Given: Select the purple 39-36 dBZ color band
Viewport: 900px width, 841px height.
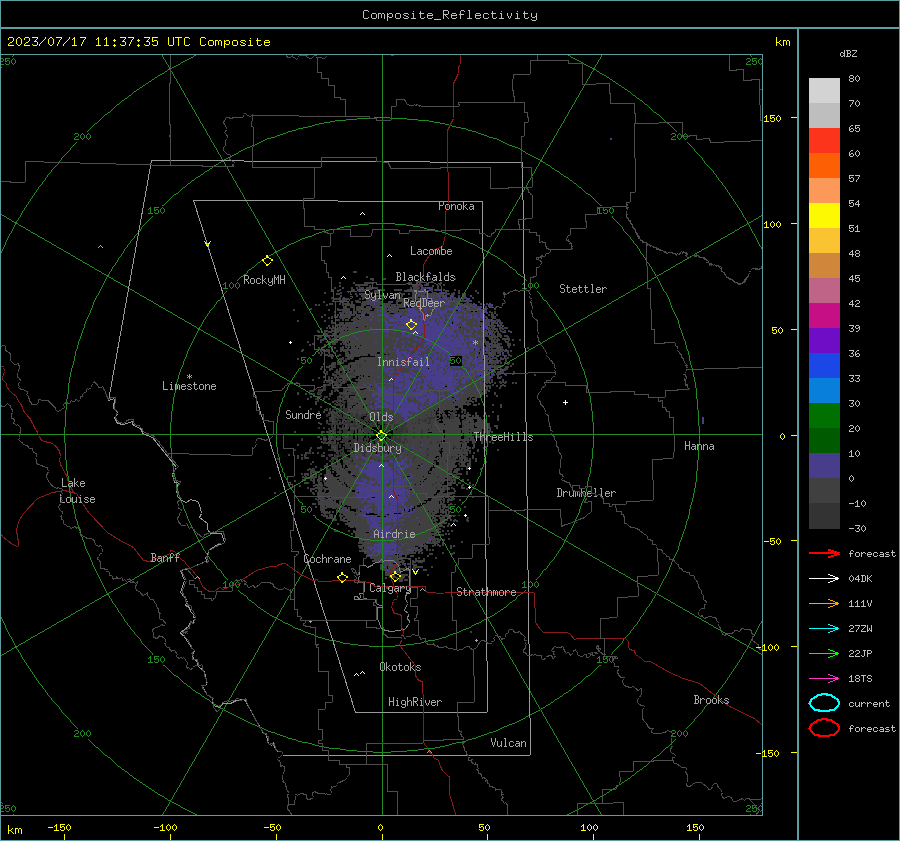Looking at the screenshot, I should [824, 340].
